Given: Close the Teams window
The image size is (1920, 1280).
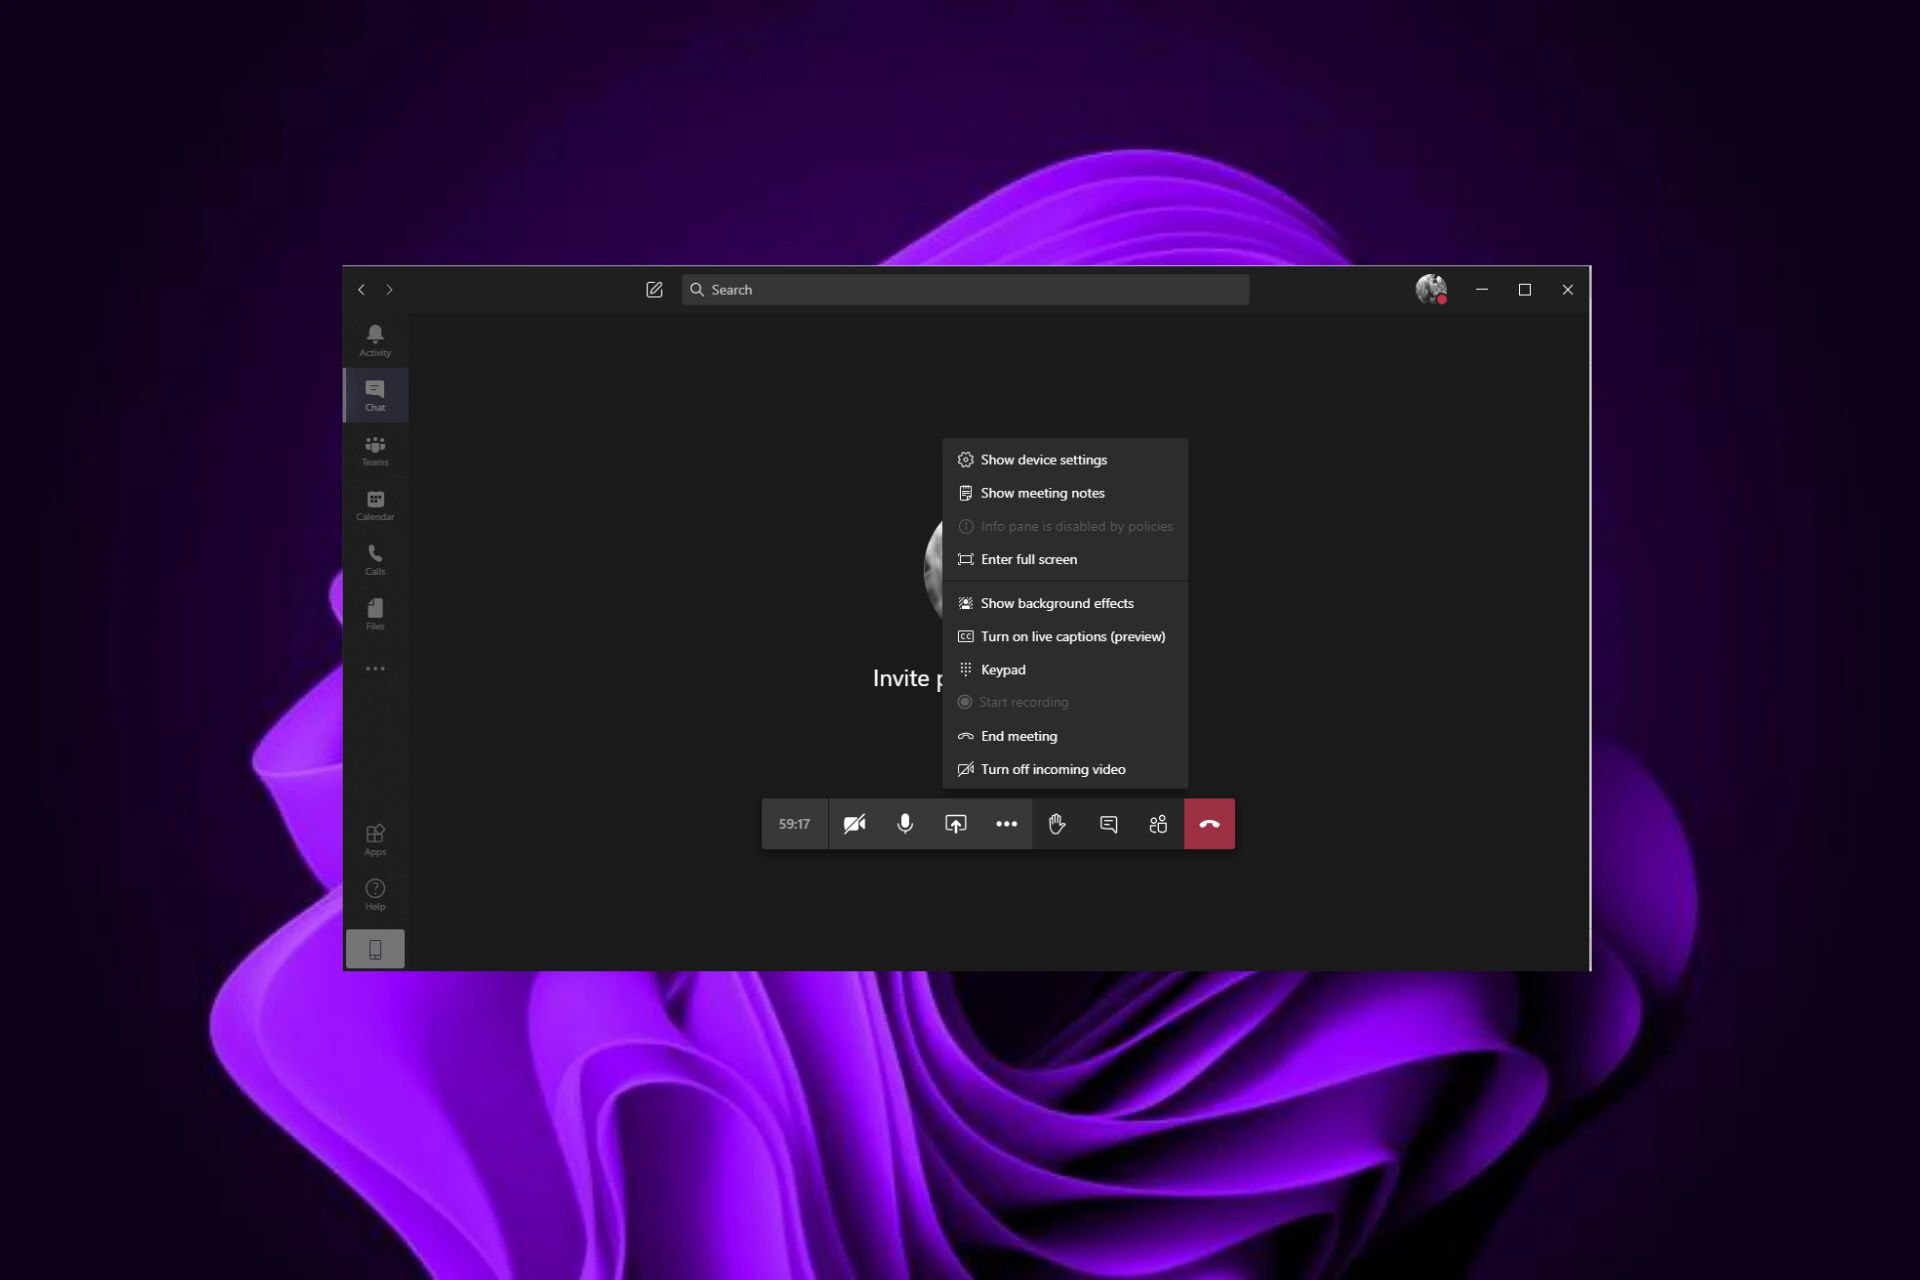Looking at the screenshot, I should (x=1568, y=290).
